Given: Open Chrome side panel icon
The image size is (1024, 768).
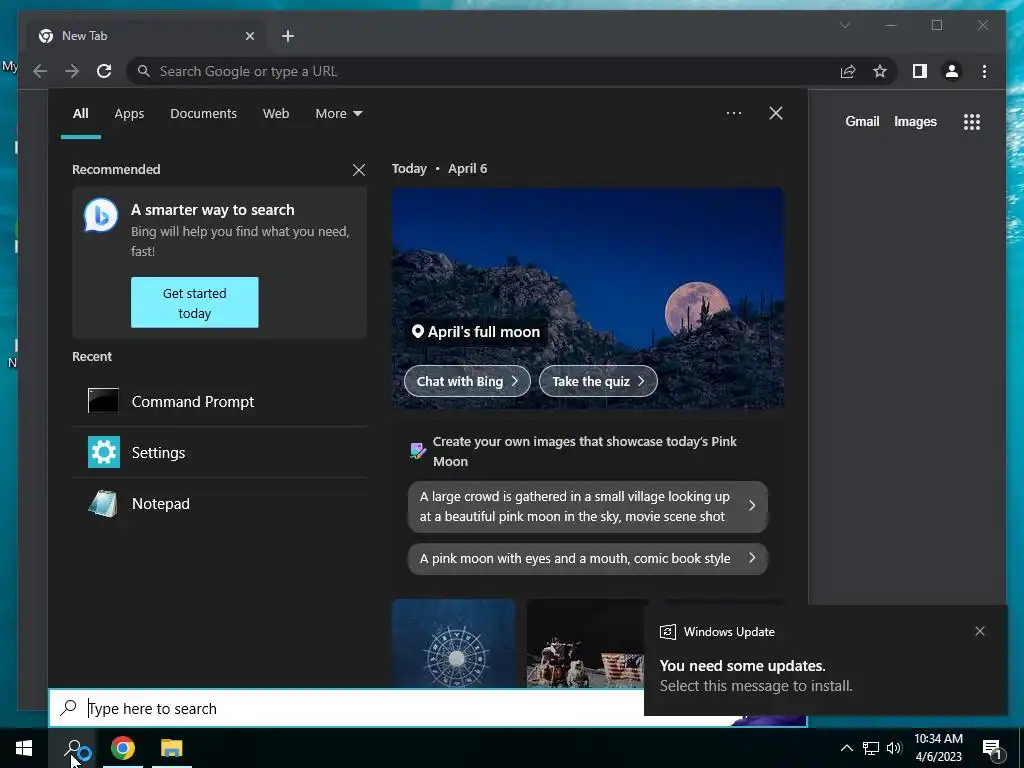Looking at the screenshot, I should (x=920, y=71).
